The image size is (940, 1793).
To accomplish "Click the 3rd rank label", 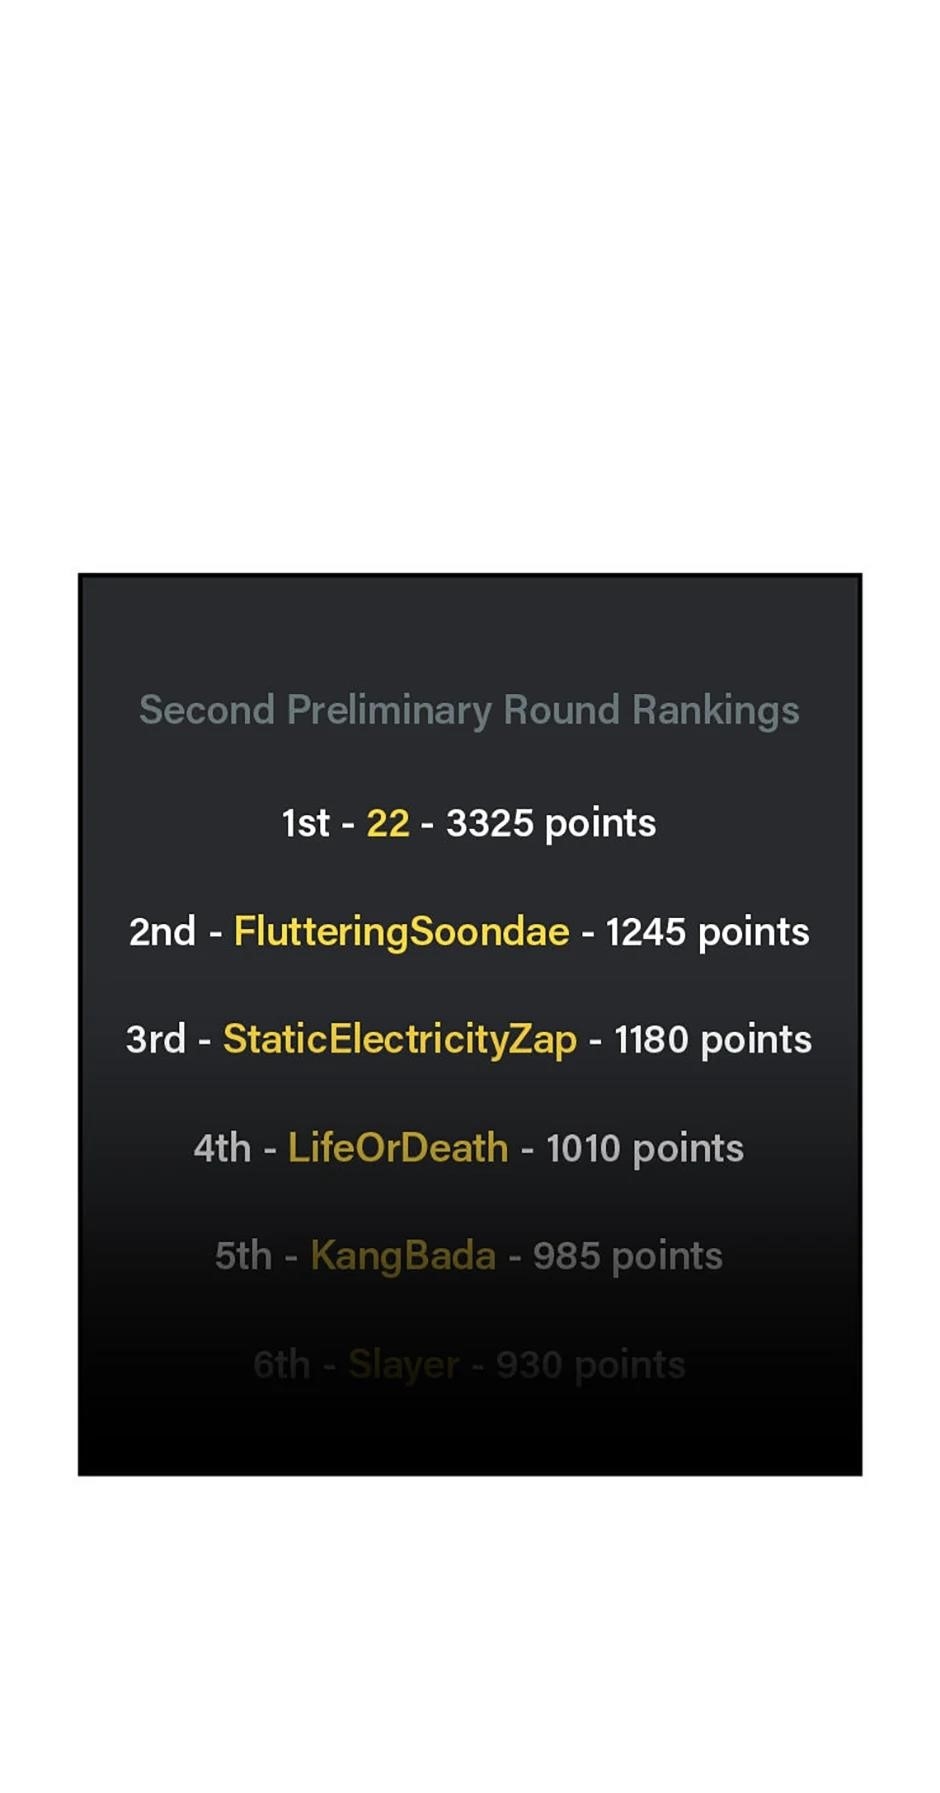I will pyautogui.click(x=156, y=1040).
